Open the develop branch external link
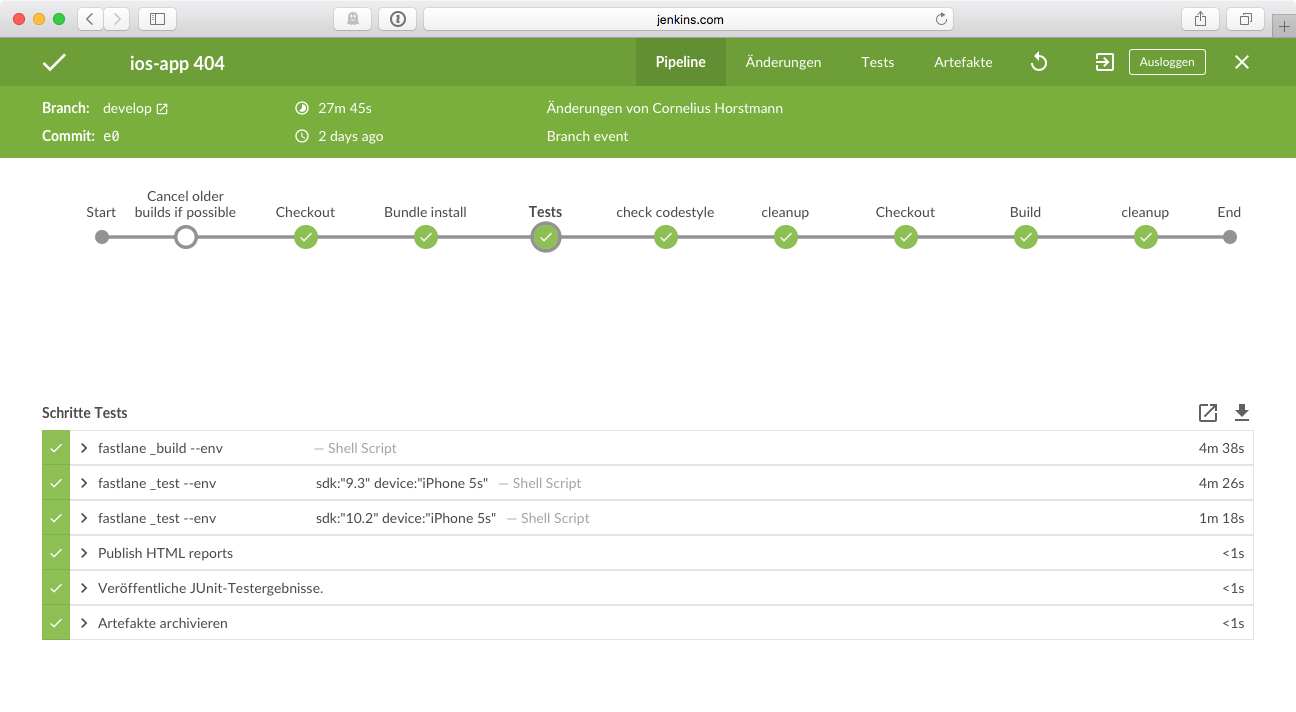Image resolution: width=1296 pixels, height=712 pixels. point(162,109)
